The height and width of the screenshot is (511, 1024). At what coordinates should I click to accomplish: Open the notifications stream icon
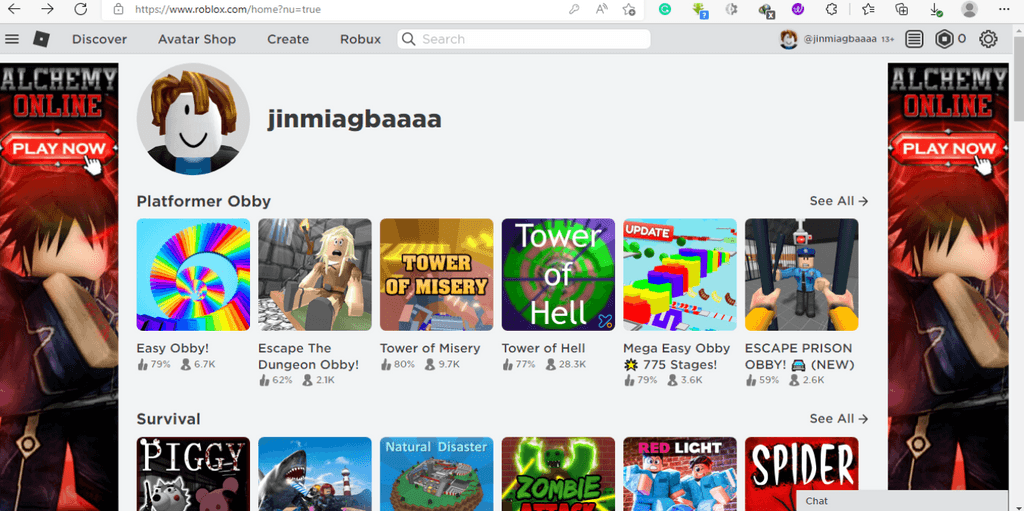coord(914,39)
